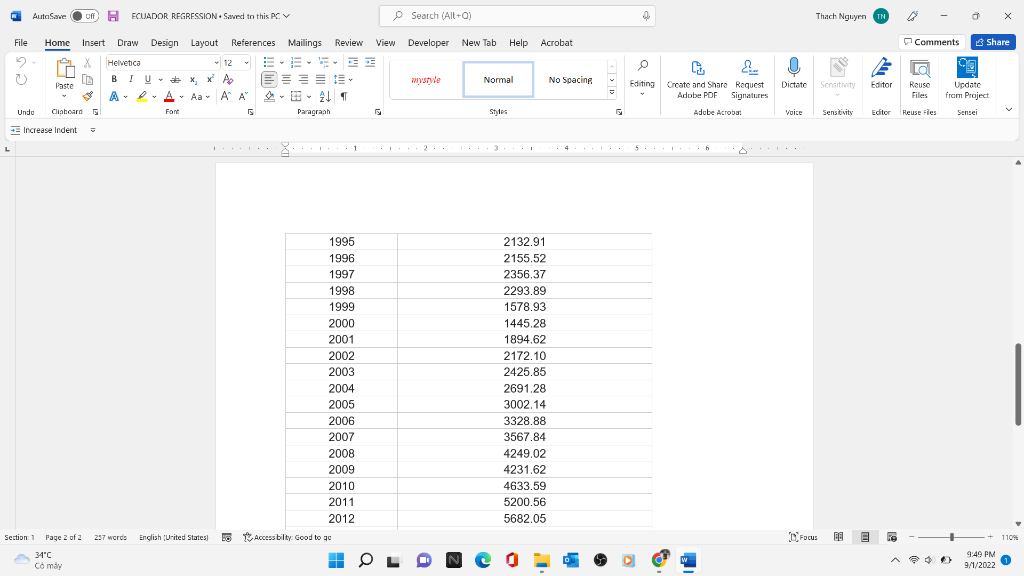Screen dimensions: 1024x576
Task: Apply yellow text highlight color
Action: pyautogui.click(x=142, y=96)
